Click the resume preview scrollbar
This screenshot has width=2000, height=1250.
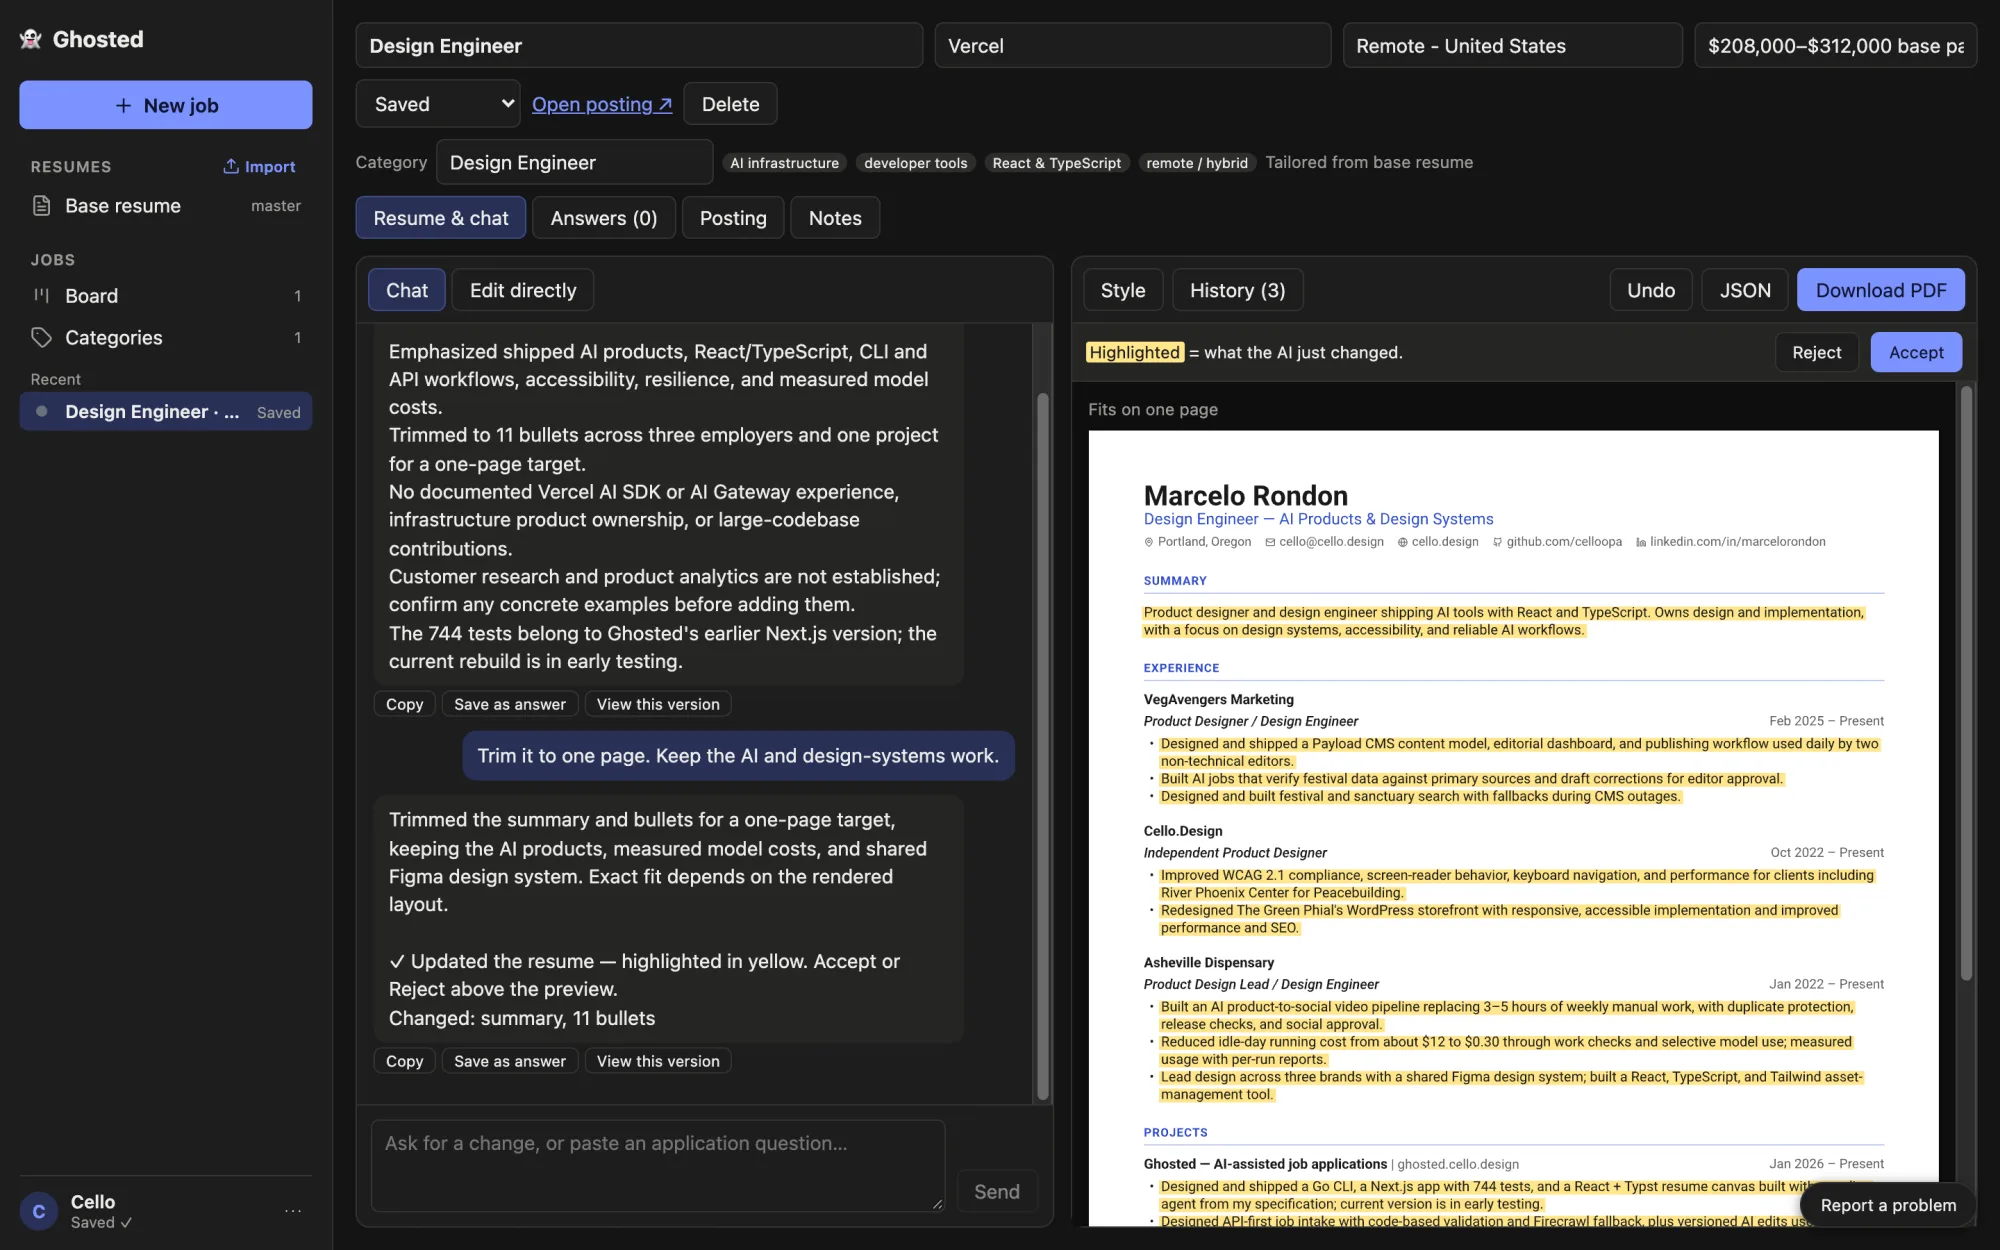[x=1966, y=683]
